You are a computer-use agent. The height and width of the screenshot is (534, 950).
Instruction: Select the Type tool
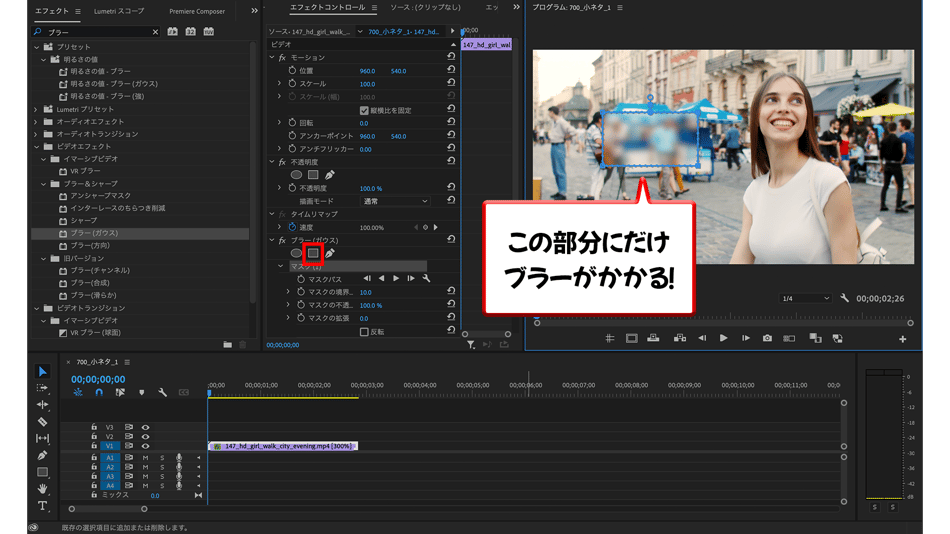[42, 506]
